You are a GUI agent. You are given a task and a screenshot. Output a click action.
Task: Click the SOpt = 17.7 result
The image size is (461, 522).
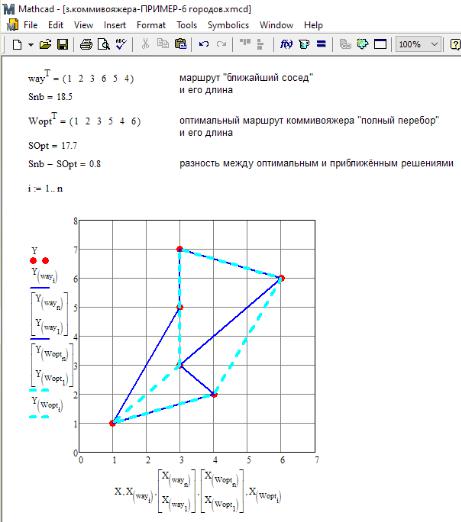coord(53,146)
